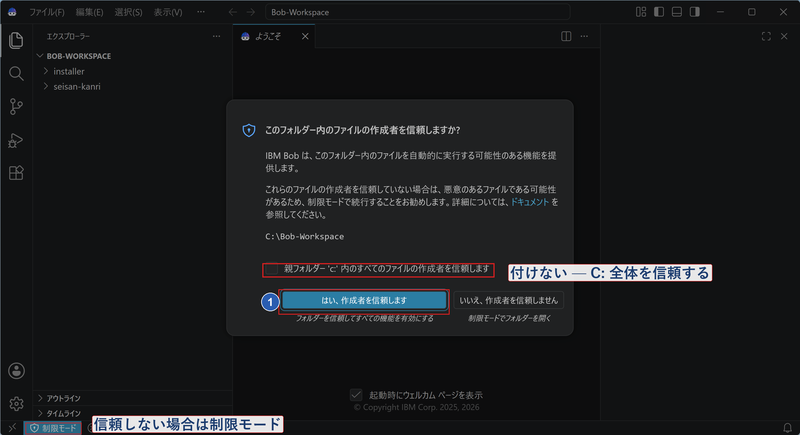
Task: Open the 編集(E) menu
Action: click(89, 12)
